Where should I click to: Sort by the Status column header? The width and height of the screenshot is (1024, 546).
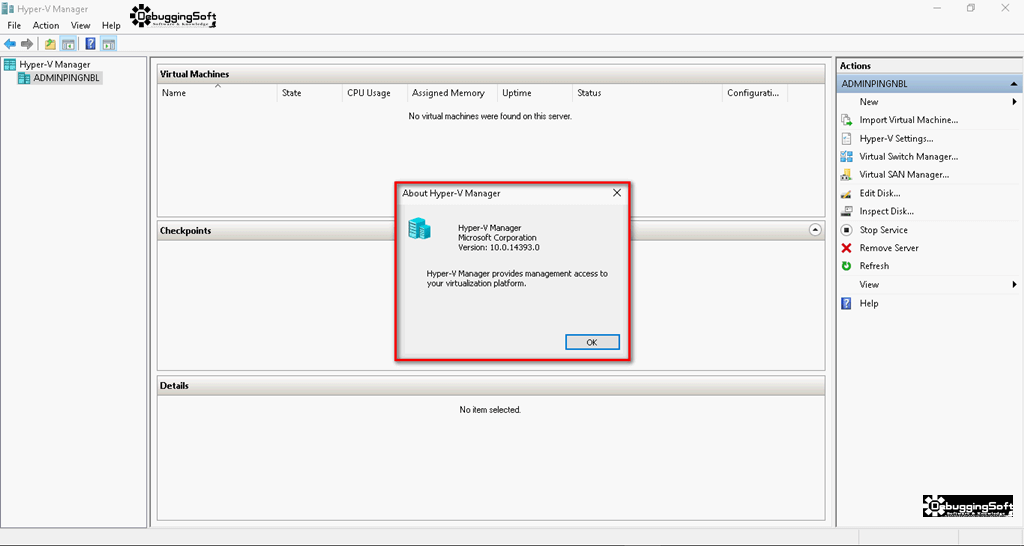coord(648,93)
